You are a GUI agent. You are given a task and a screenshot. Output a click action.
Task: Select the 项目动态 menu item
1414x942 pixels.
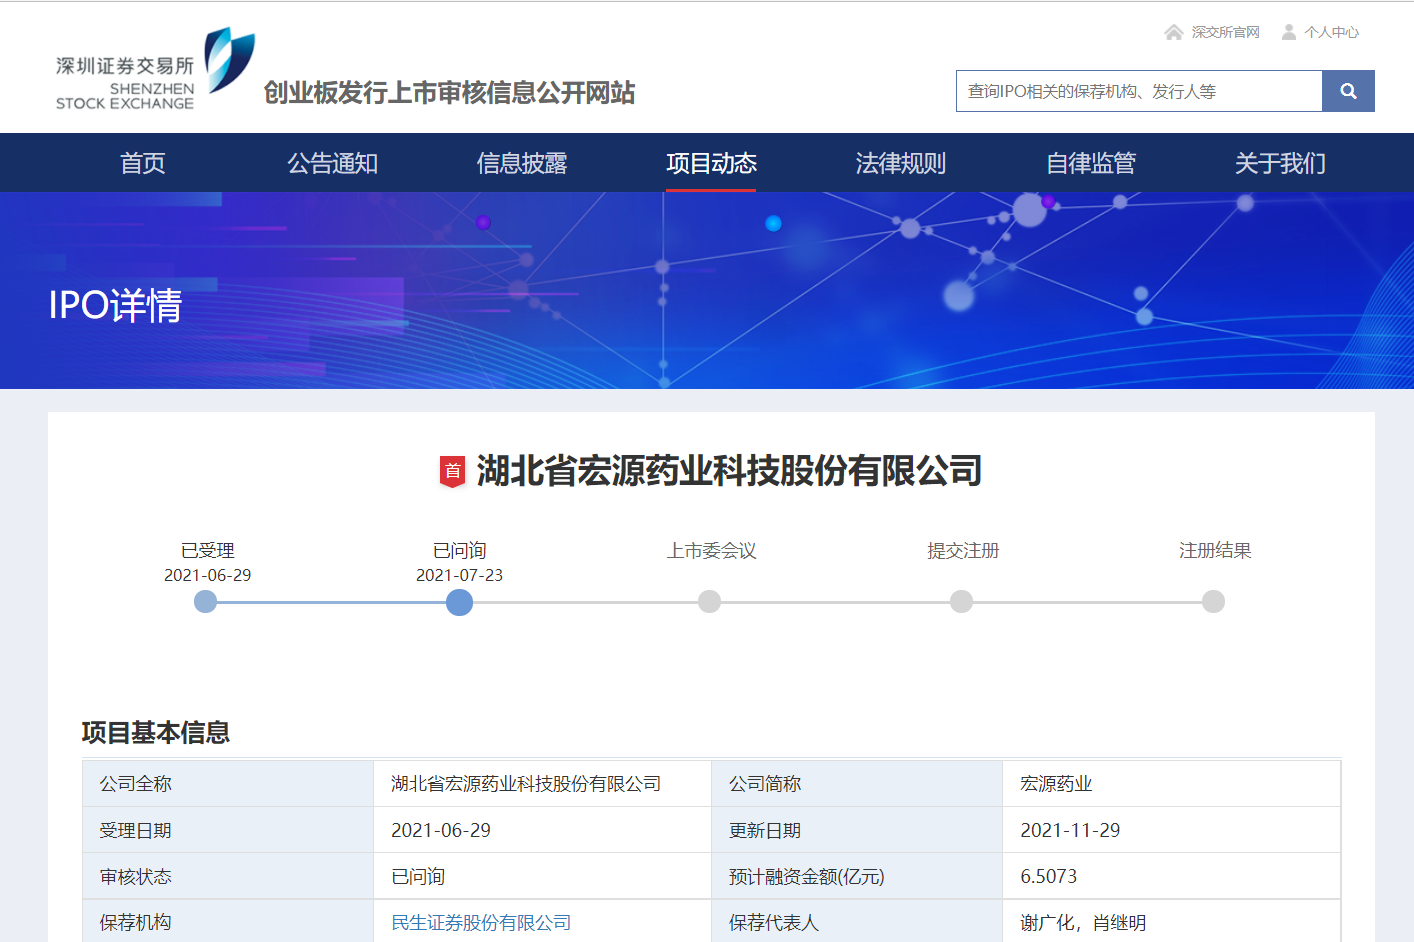click(711, 163)
